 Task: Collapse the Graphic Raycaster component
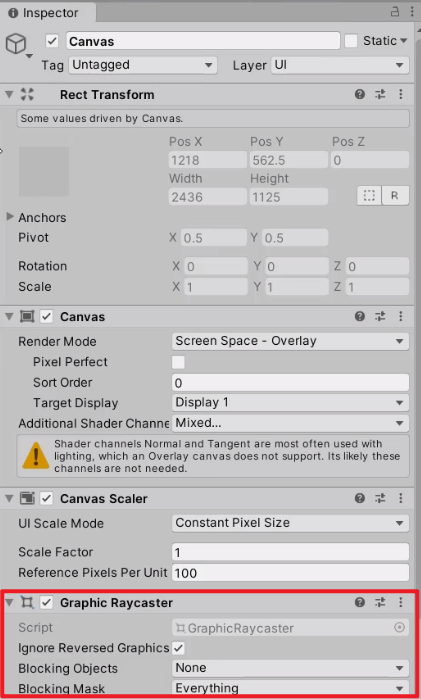[x=9, y=603]
